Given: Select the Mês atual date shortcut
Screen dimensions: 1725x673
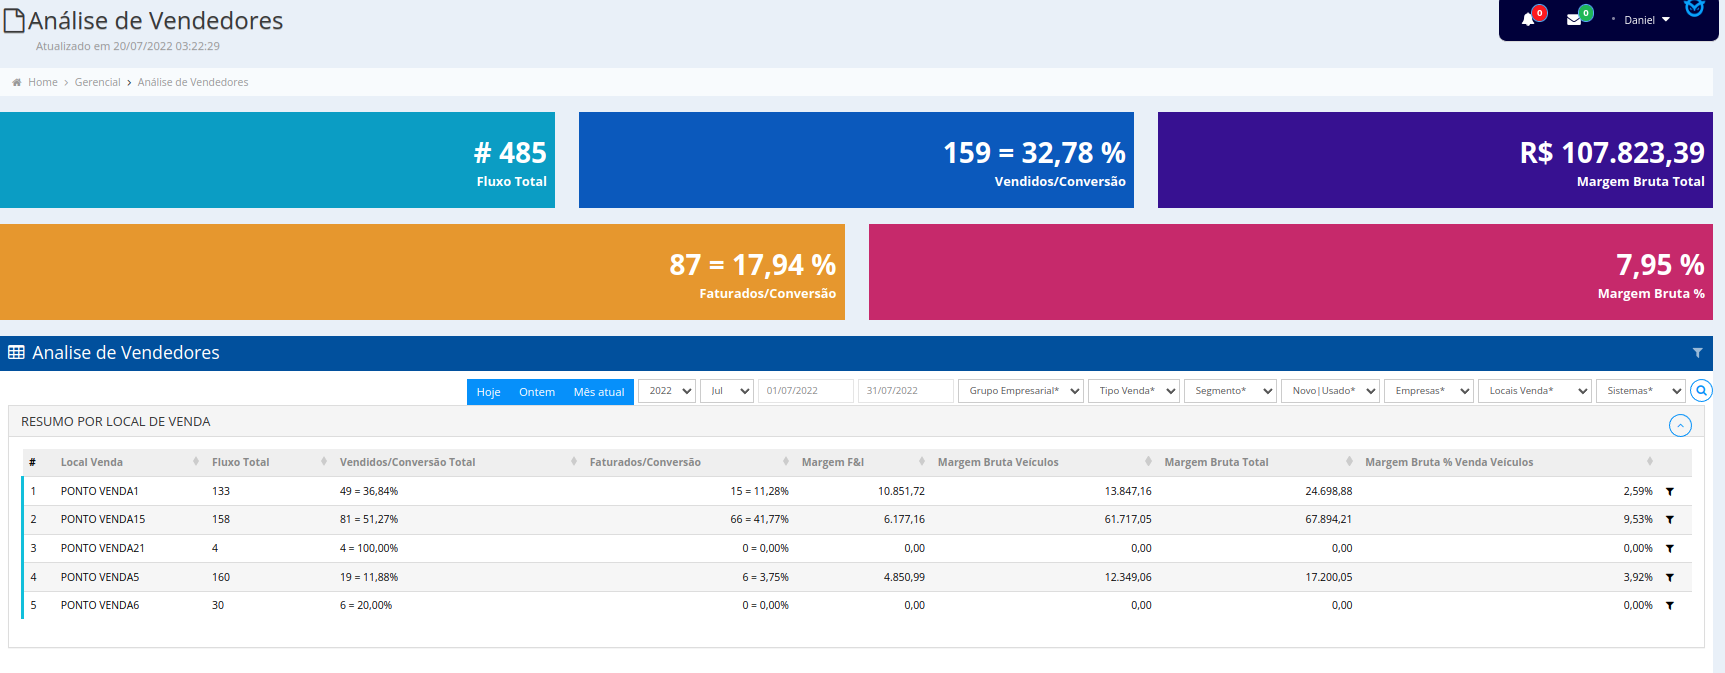Looking at the screenshot, I should point(598,392).
